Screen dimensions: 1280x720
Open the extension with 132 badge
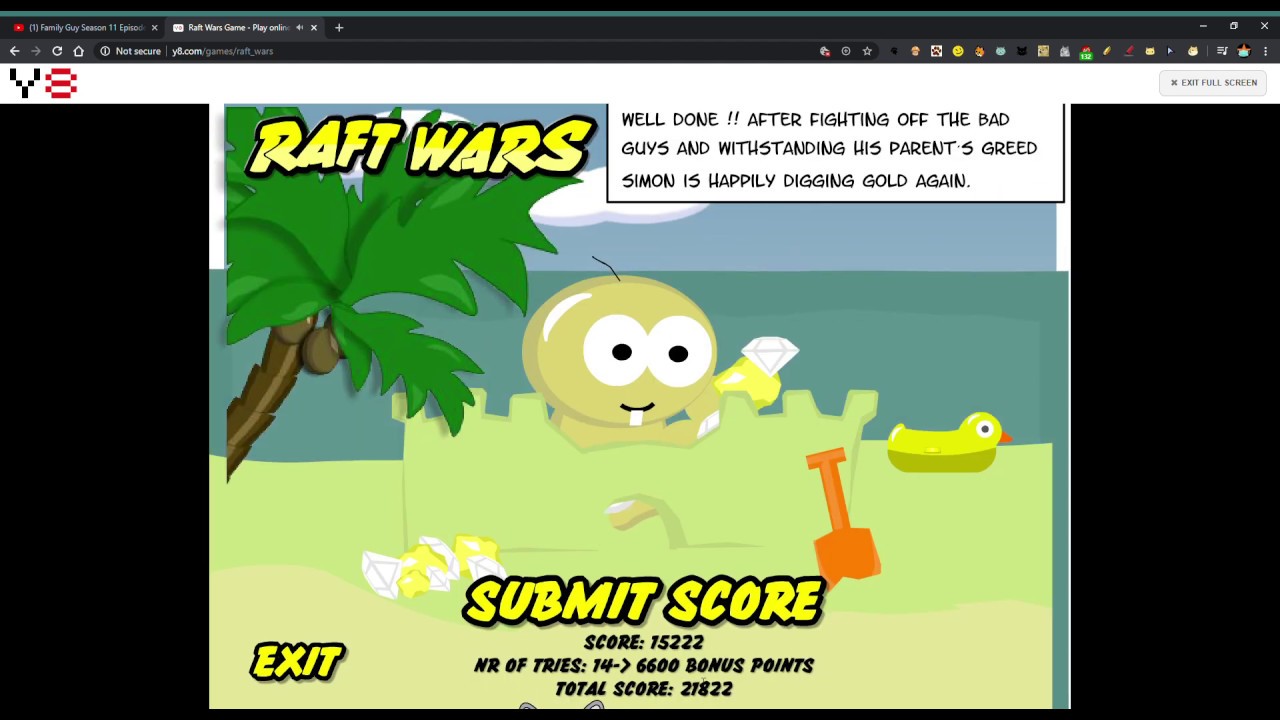coord(1085,52)
